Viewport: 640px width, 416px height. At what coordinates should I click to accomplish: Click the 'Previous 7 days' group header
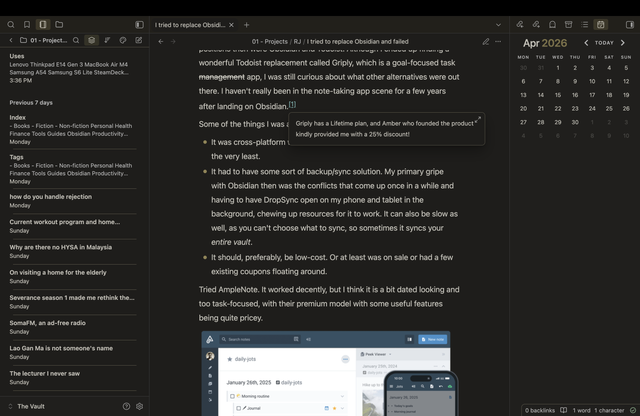pos(31,102)
